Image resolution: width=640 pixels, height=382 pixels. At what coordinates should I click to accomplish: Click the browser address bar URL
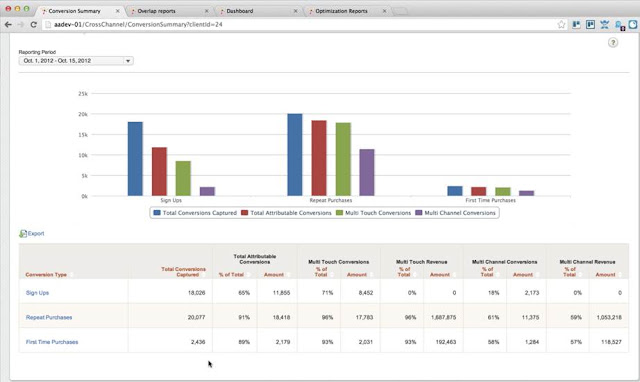click(x=138, y=24)
